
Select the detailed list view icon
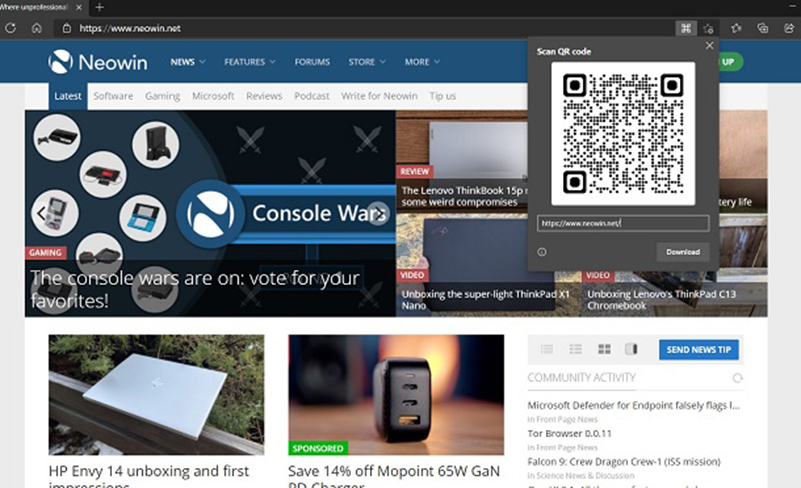(x=576, y=349)
